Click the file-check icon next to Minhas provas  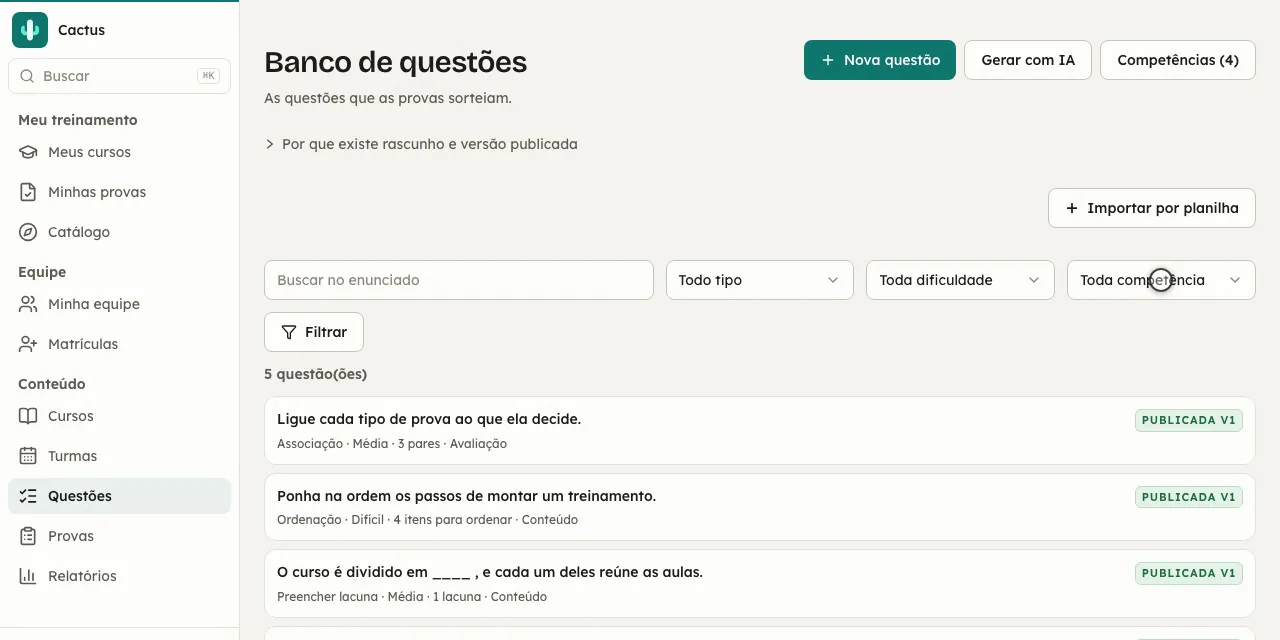pos(28,192)
